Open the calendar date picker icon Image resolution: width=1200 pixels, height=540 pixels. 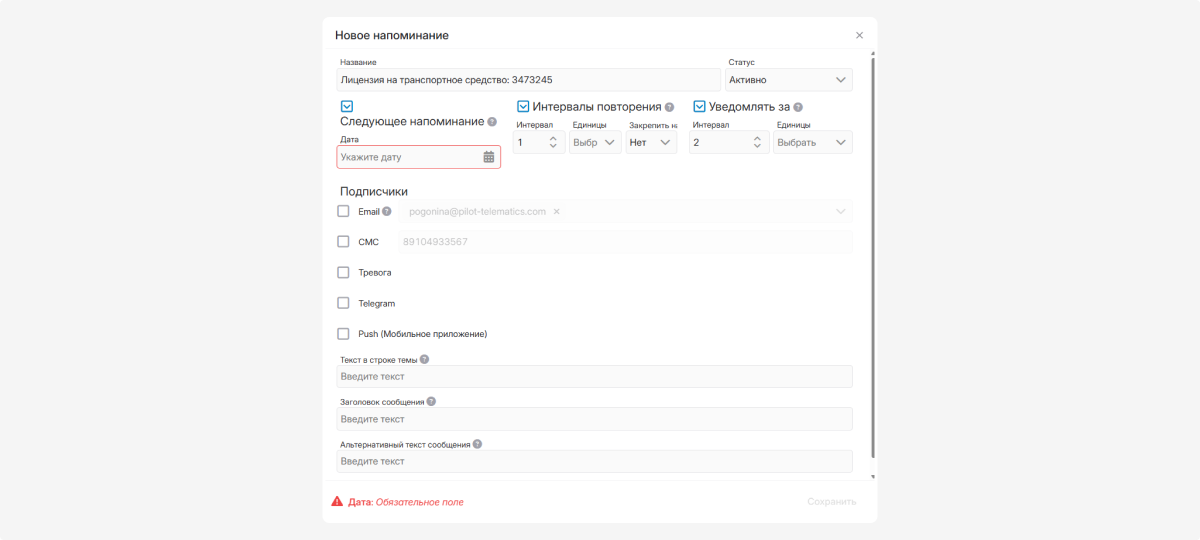[489, 157]
